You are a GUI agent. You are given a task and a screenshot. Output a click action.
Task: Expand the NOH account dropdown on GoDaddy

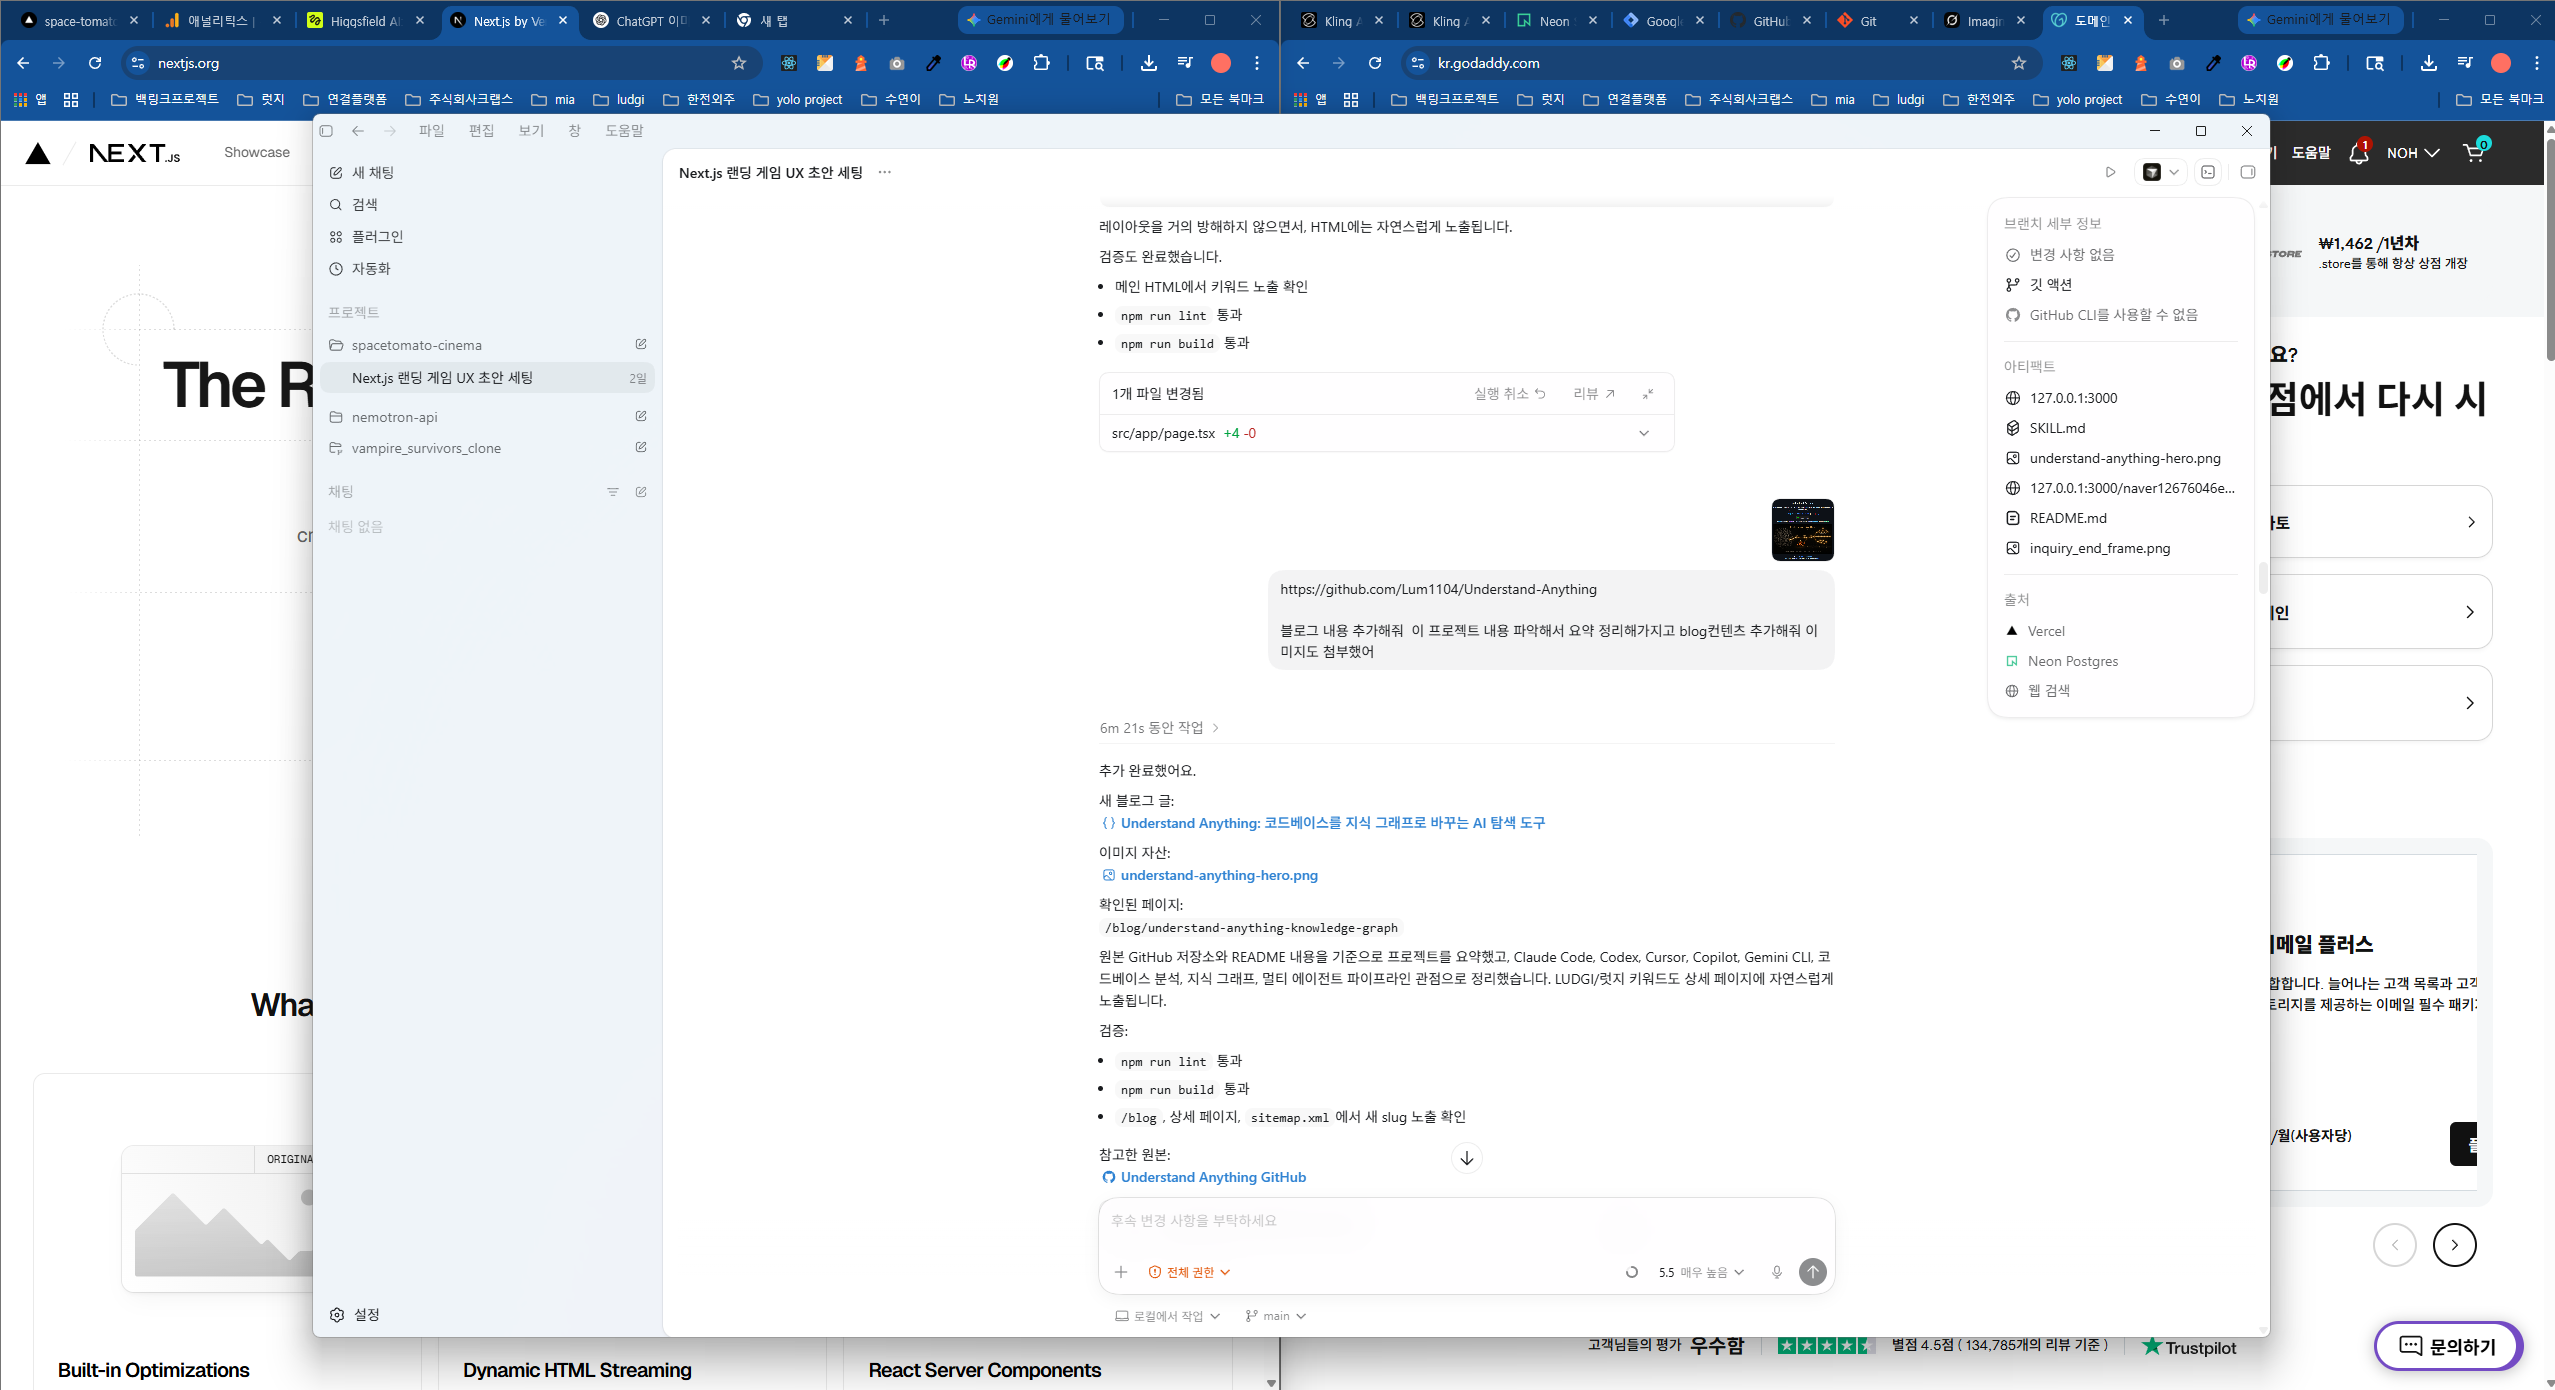click(x=2413, y=153)
